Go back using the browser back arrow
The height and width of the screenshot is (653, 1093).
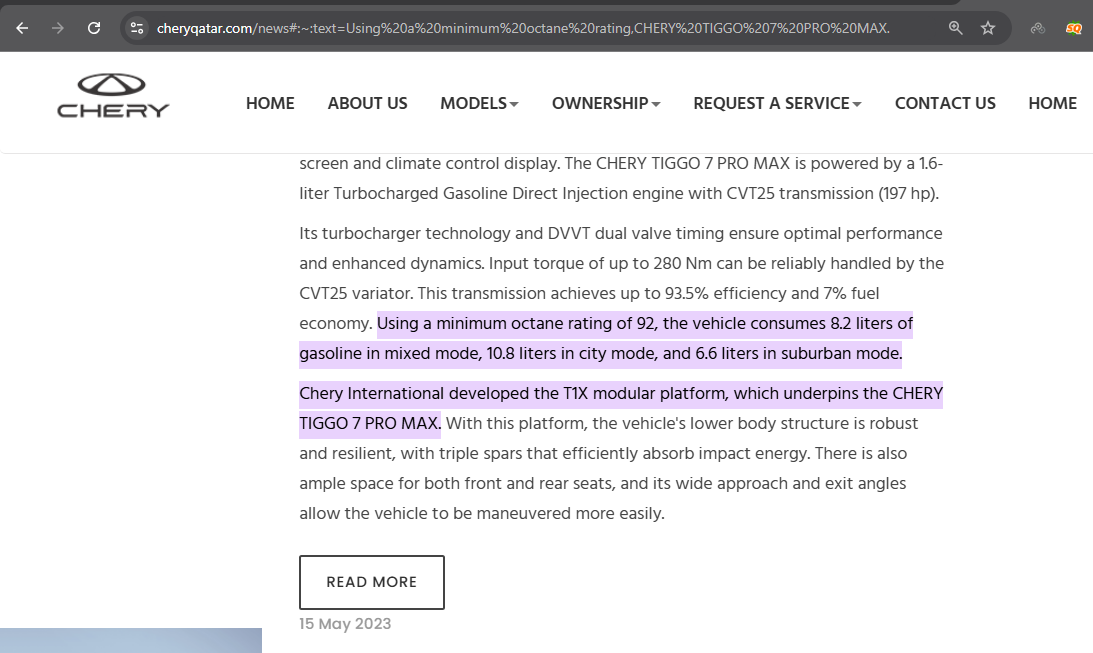coord(22,28)
